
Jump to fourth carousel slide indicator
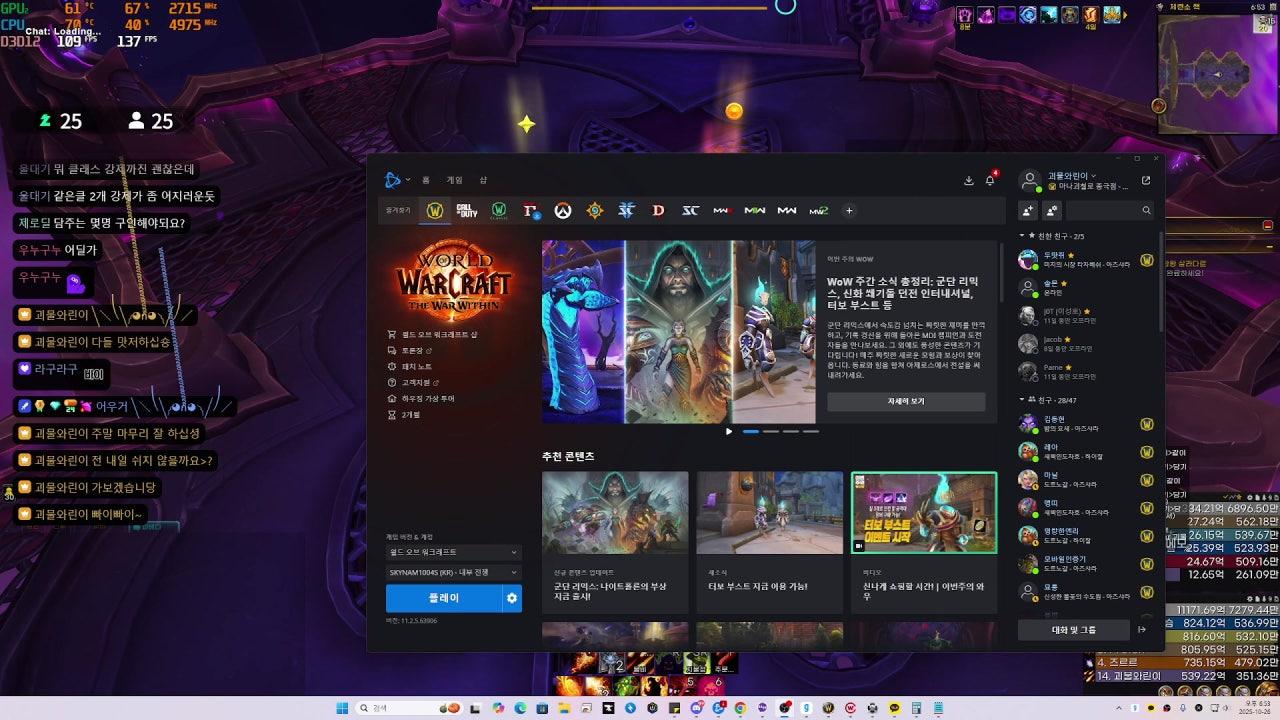tap(811, 431)
